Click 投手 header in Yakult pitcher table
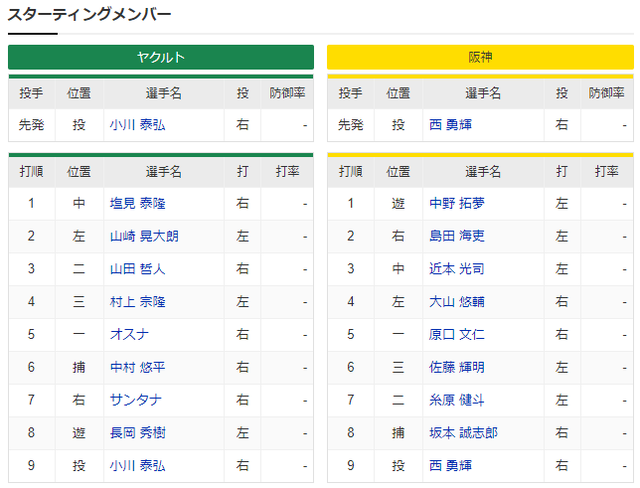This screenshot has height=488, width=640. [x=31, y=93]
